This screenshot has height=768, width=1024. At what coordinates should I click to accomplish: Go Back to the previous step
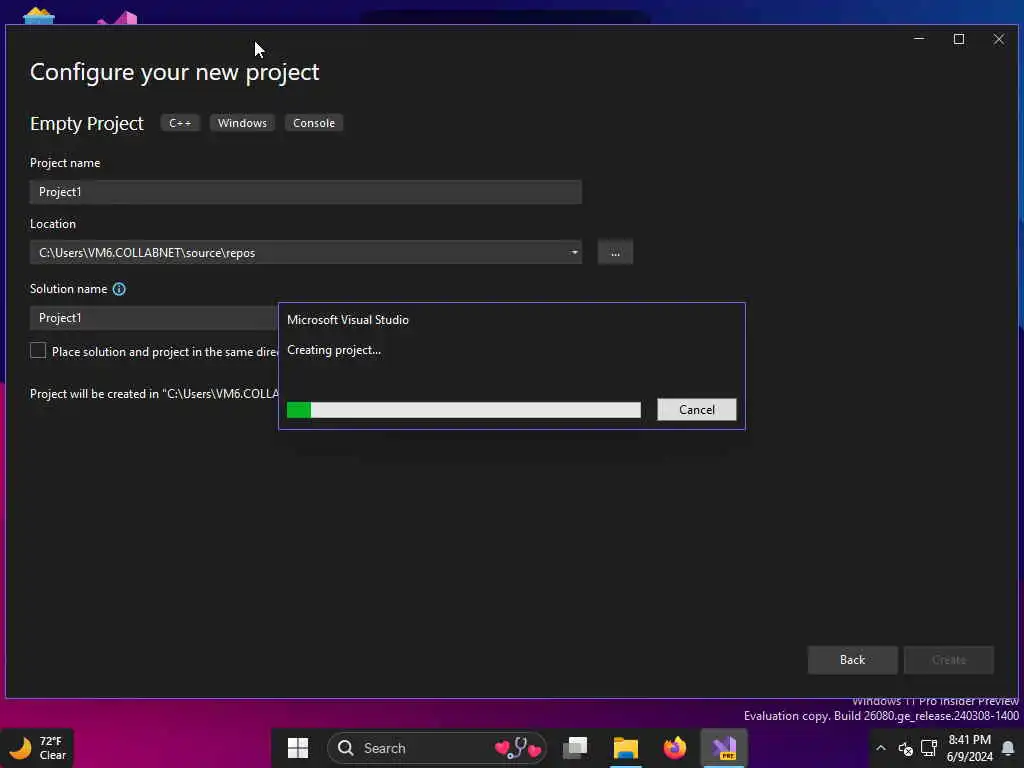(x=852, y=660)
